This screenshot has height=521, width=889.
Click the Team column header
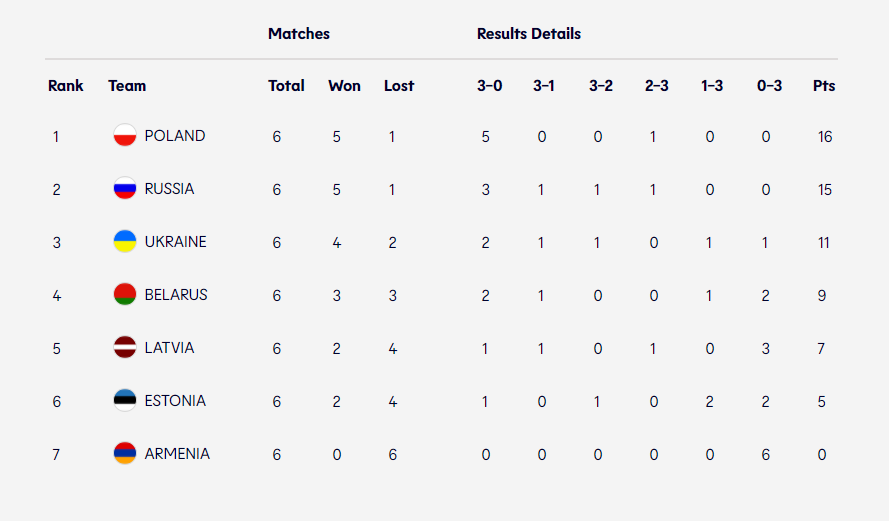(x=127, y=86)
